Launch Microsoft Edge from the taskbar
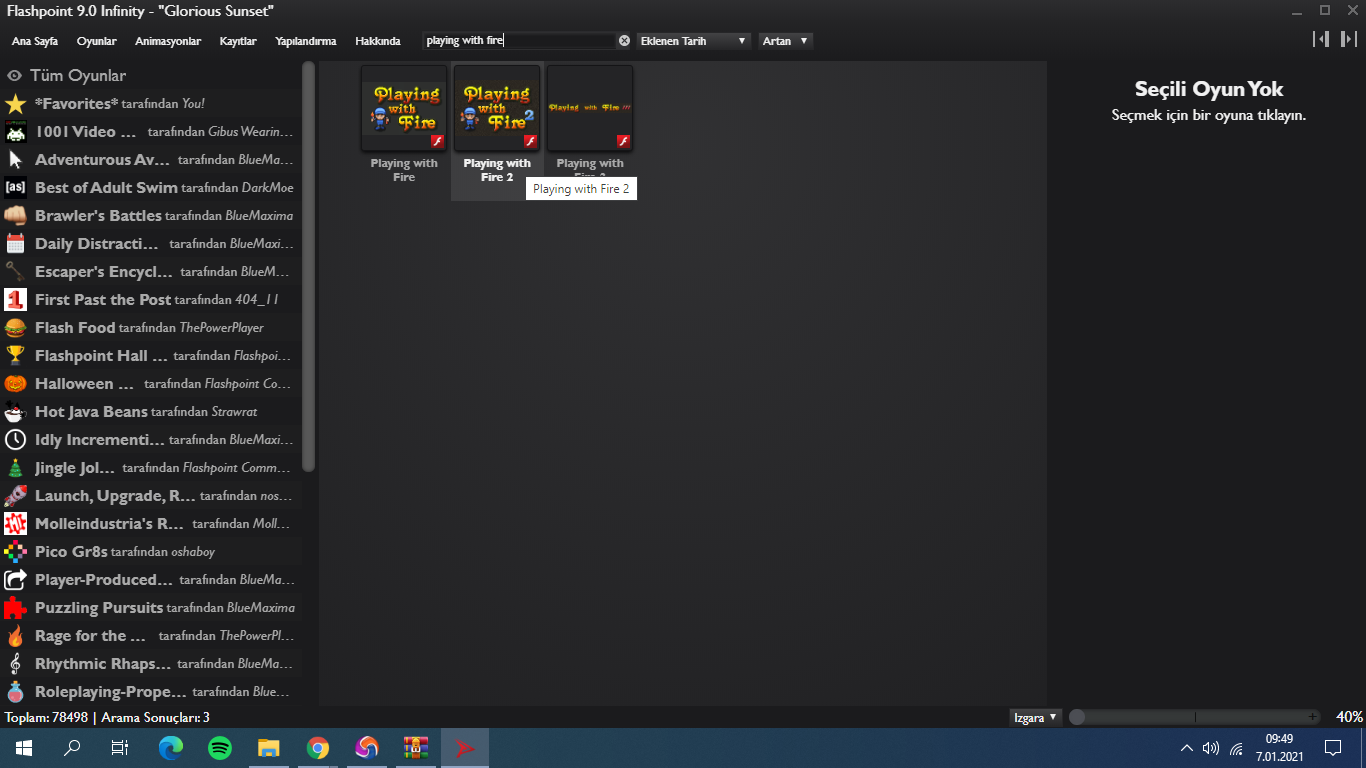1366x768 pixels. coord(171,748)
